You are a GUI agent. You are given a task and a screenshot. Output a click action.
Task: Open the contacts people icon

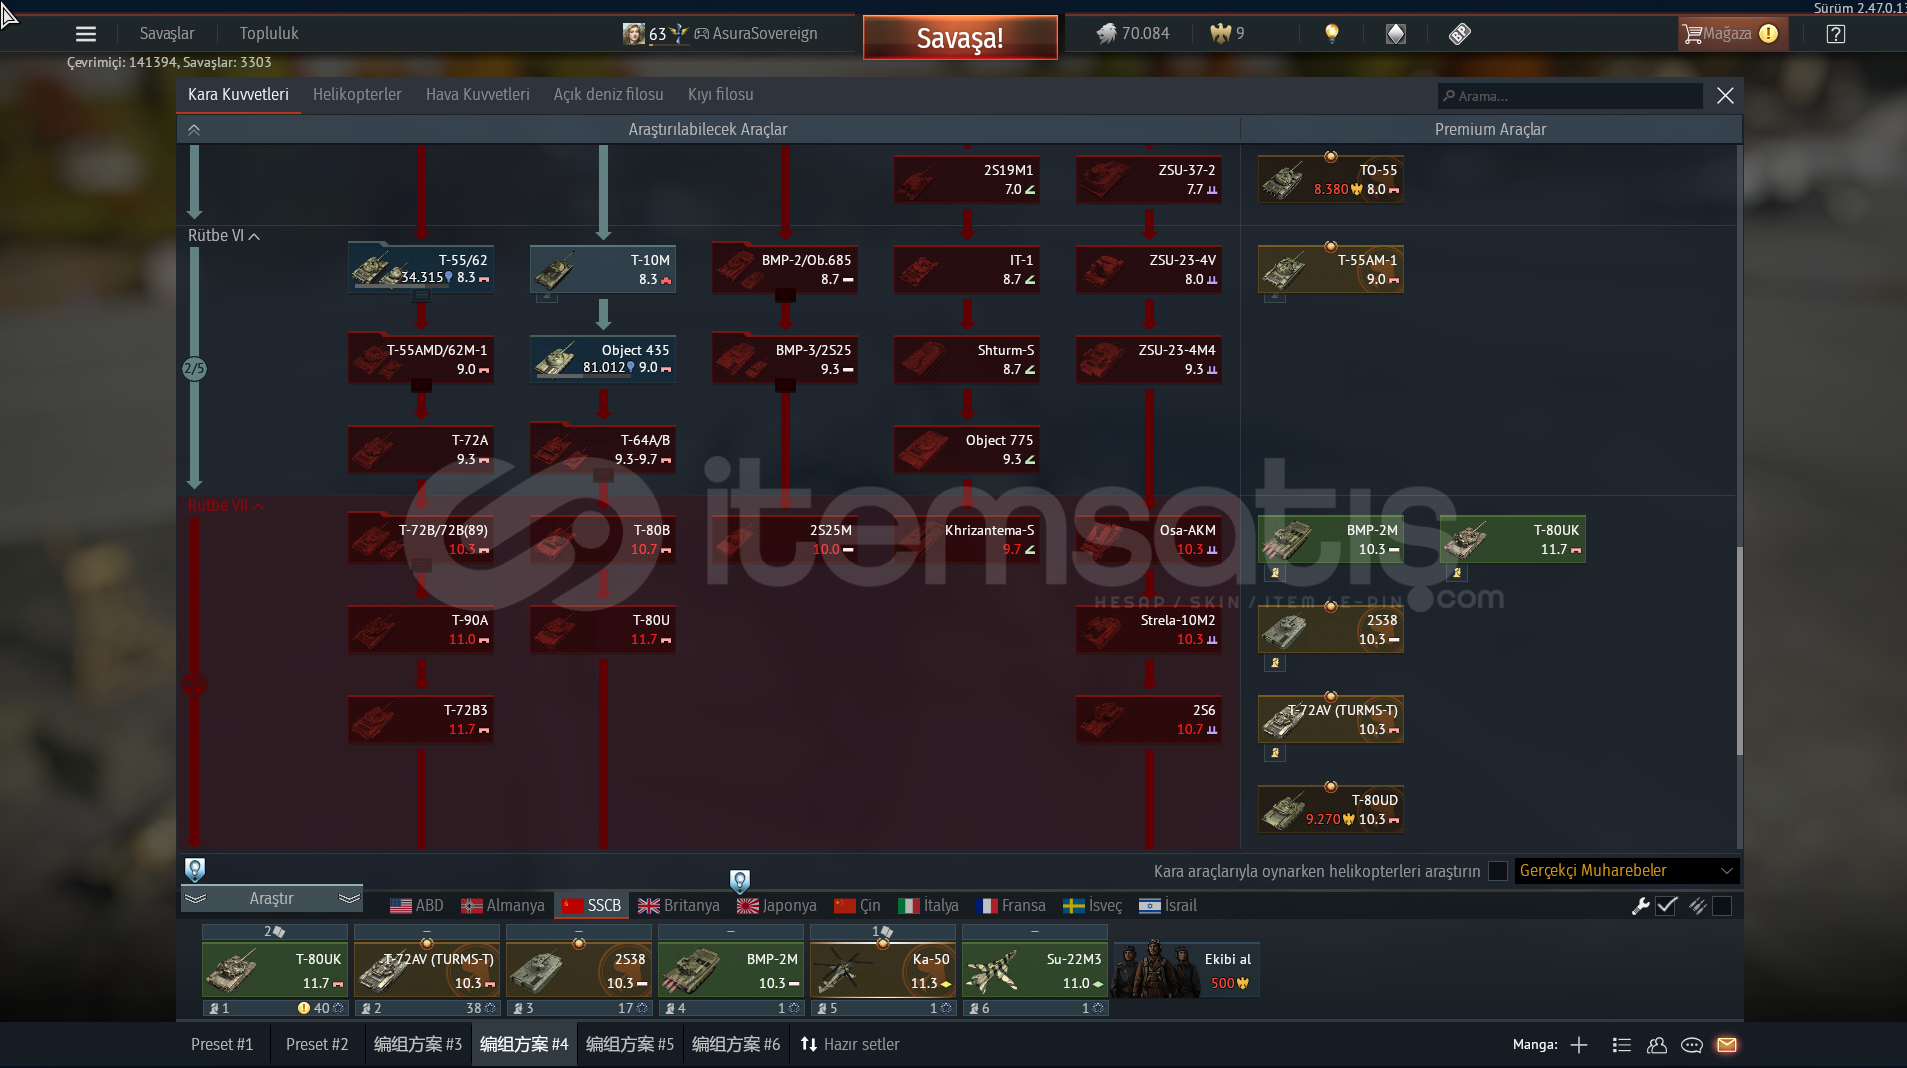pos(1657,1045)
